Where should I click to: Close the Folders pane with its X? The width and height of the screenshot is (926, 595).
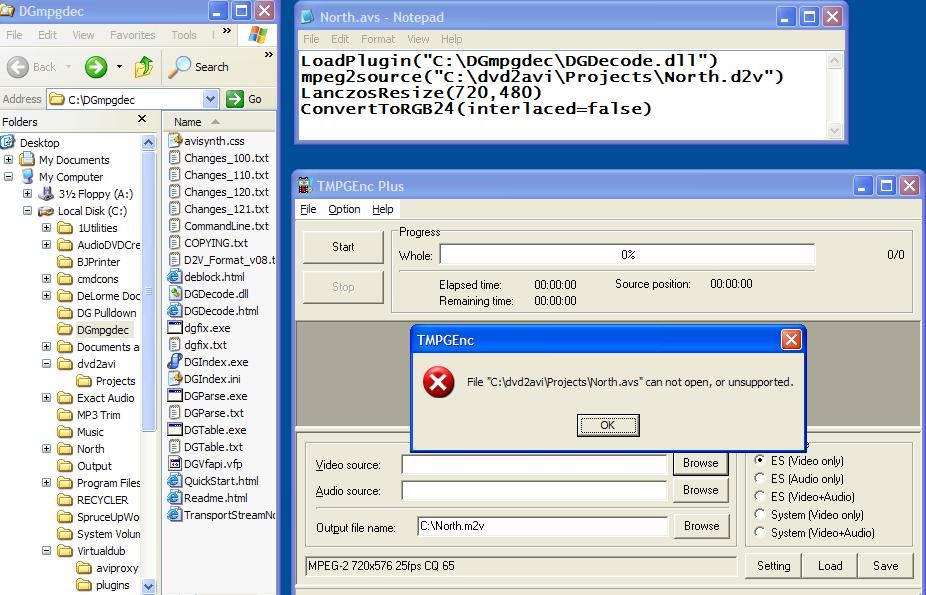click(142, 119)
